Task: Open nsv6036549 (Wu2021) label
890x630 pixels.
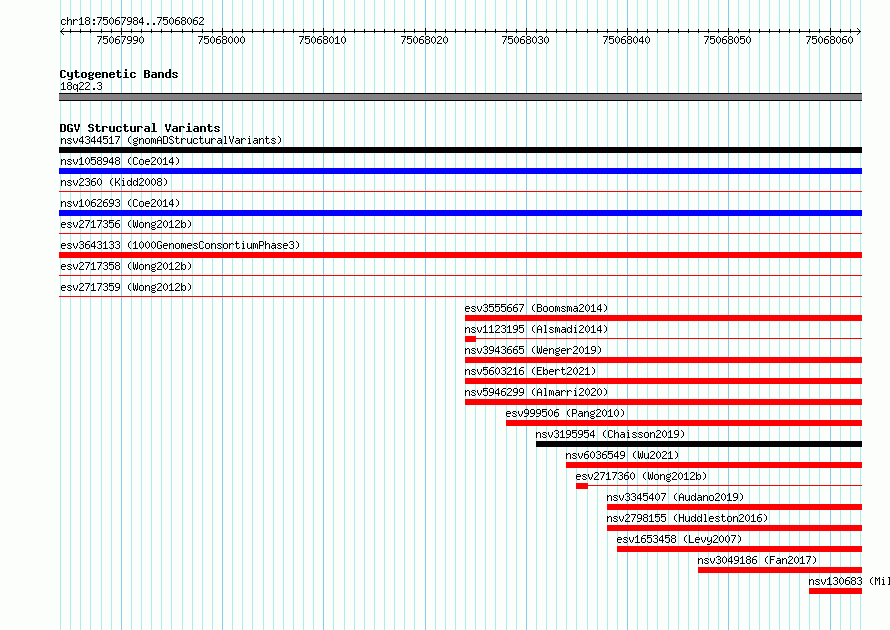Action: coord(622,455)
